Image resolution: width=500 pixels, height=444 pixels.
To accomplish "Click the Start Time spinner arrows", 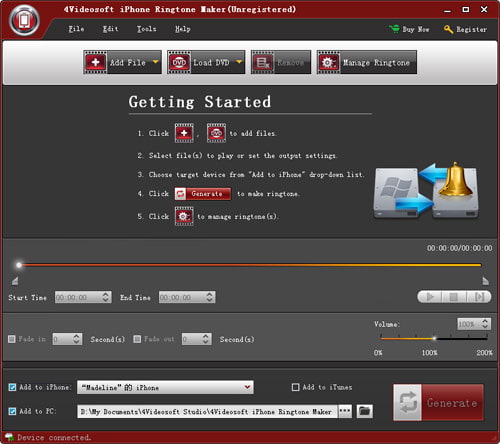I will (106, 297).
